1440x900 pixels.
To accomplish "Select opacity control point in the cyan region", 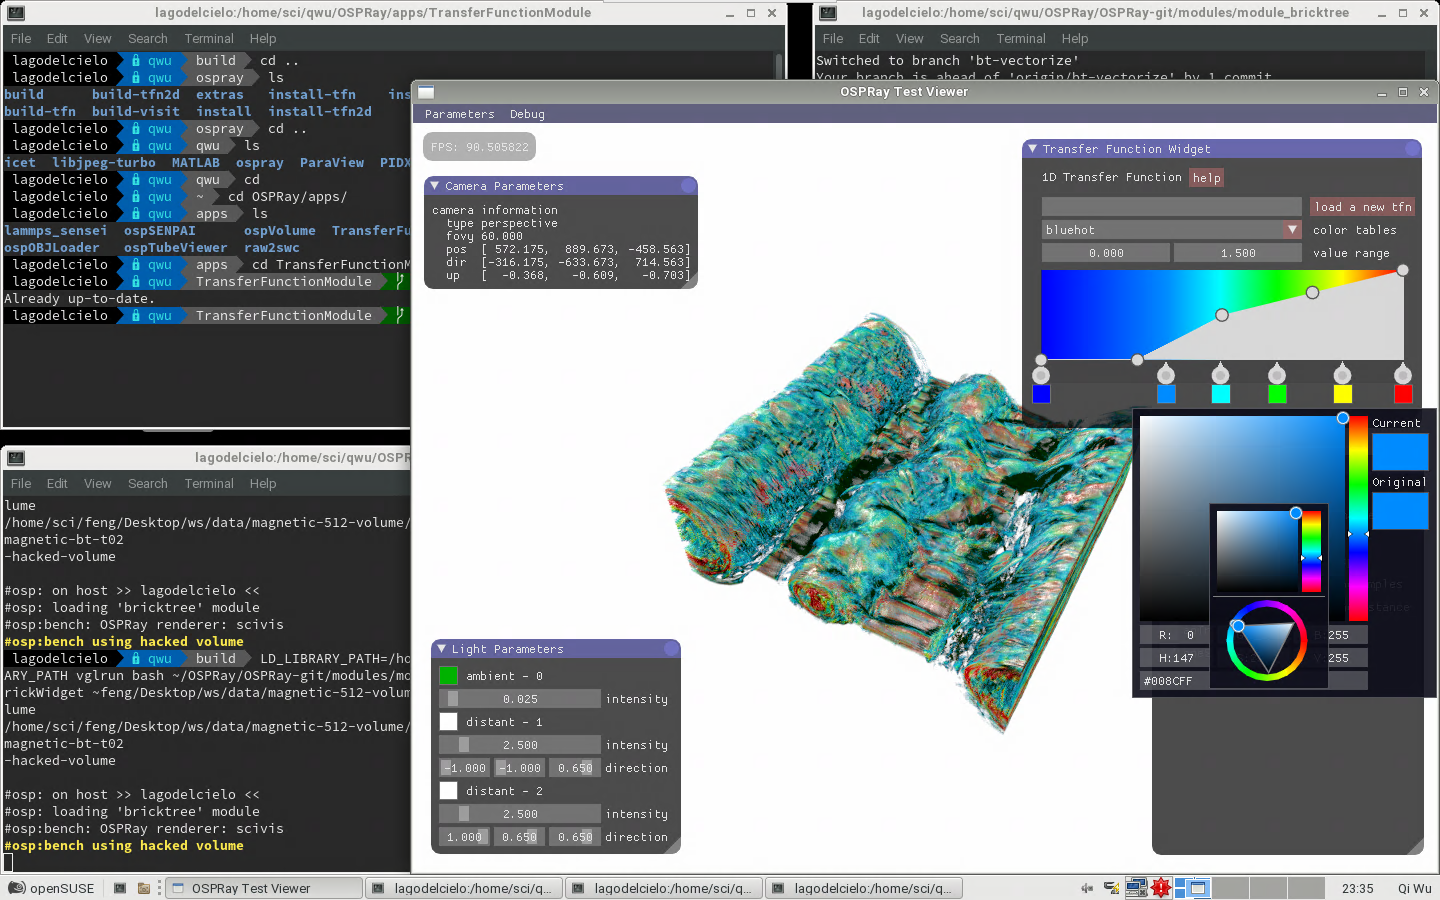I will (x=1222, y=315).
